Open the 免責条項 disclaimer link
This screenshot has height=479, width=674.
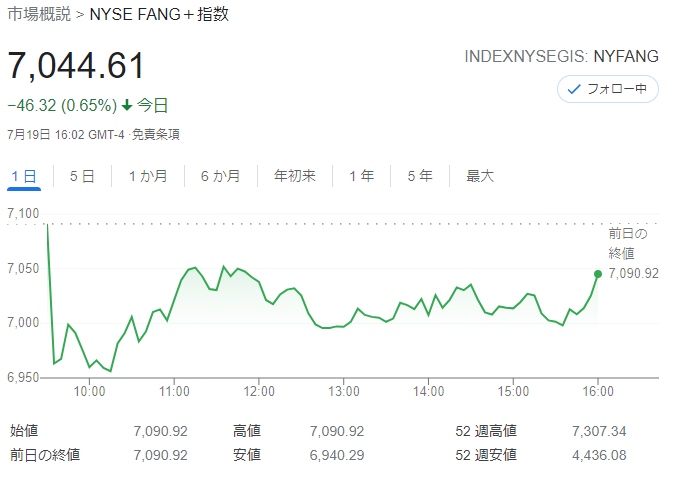coord(156,135)
